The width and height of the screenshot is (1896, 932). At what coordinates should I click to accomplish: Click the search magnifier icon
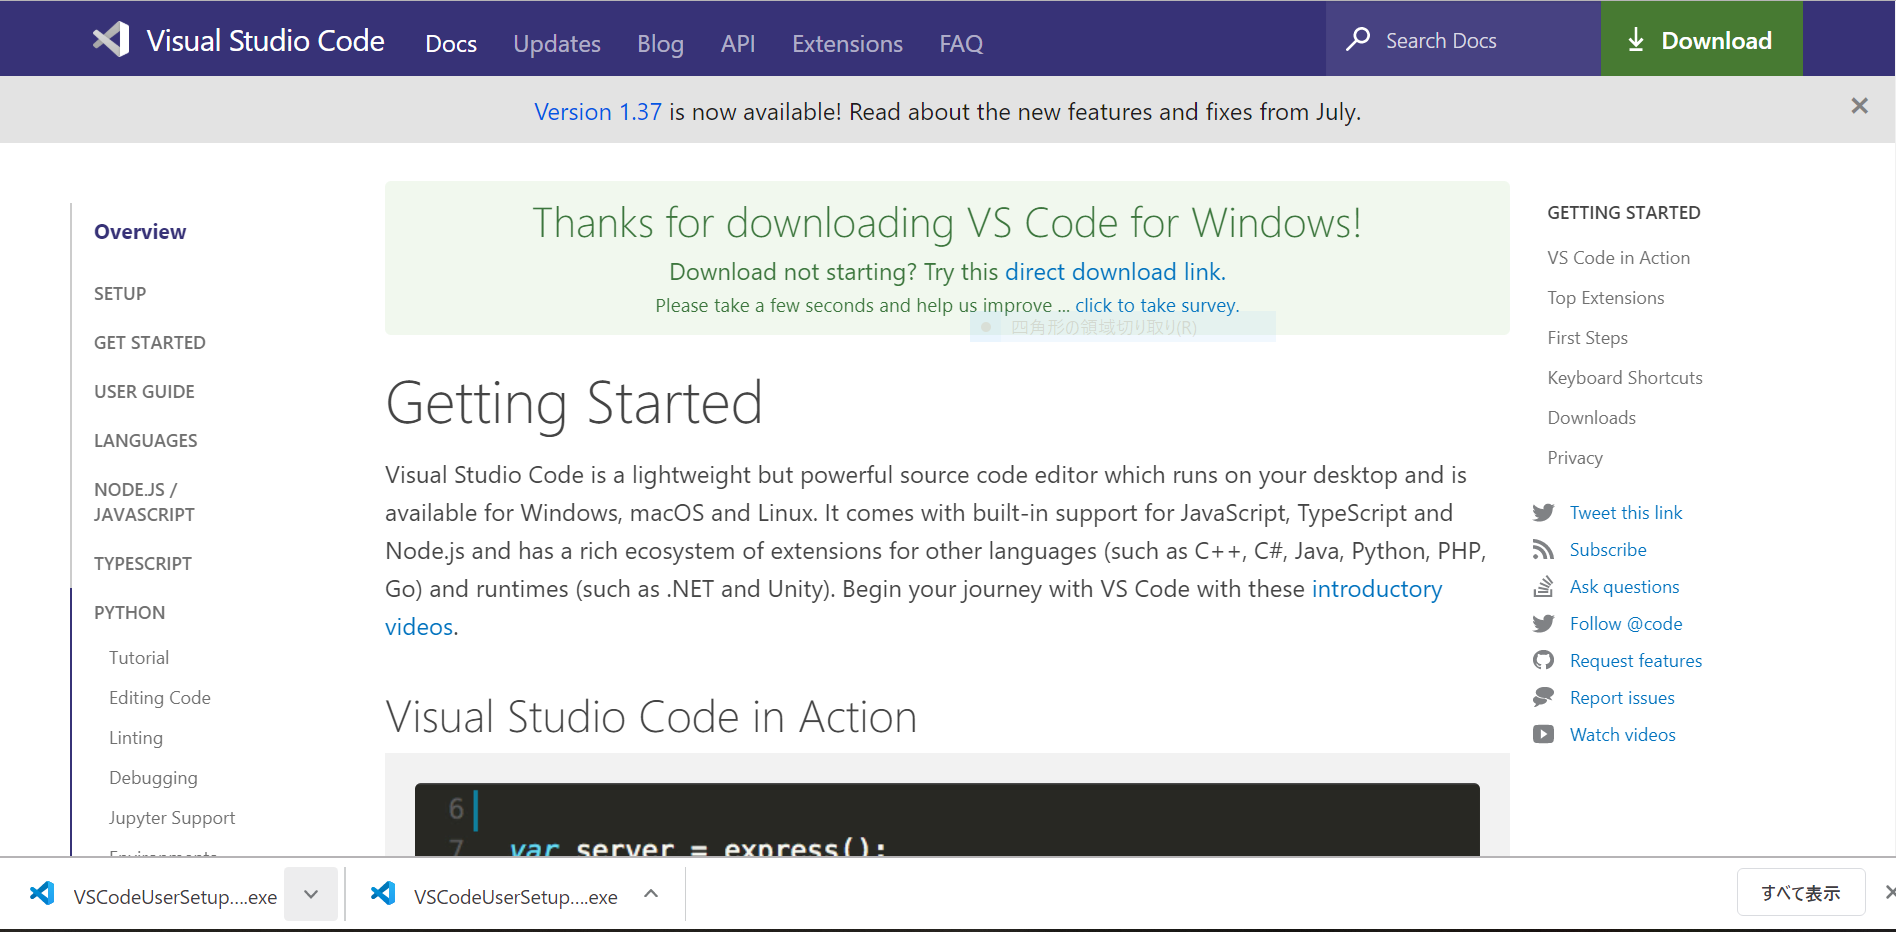tap(1358, 39)
